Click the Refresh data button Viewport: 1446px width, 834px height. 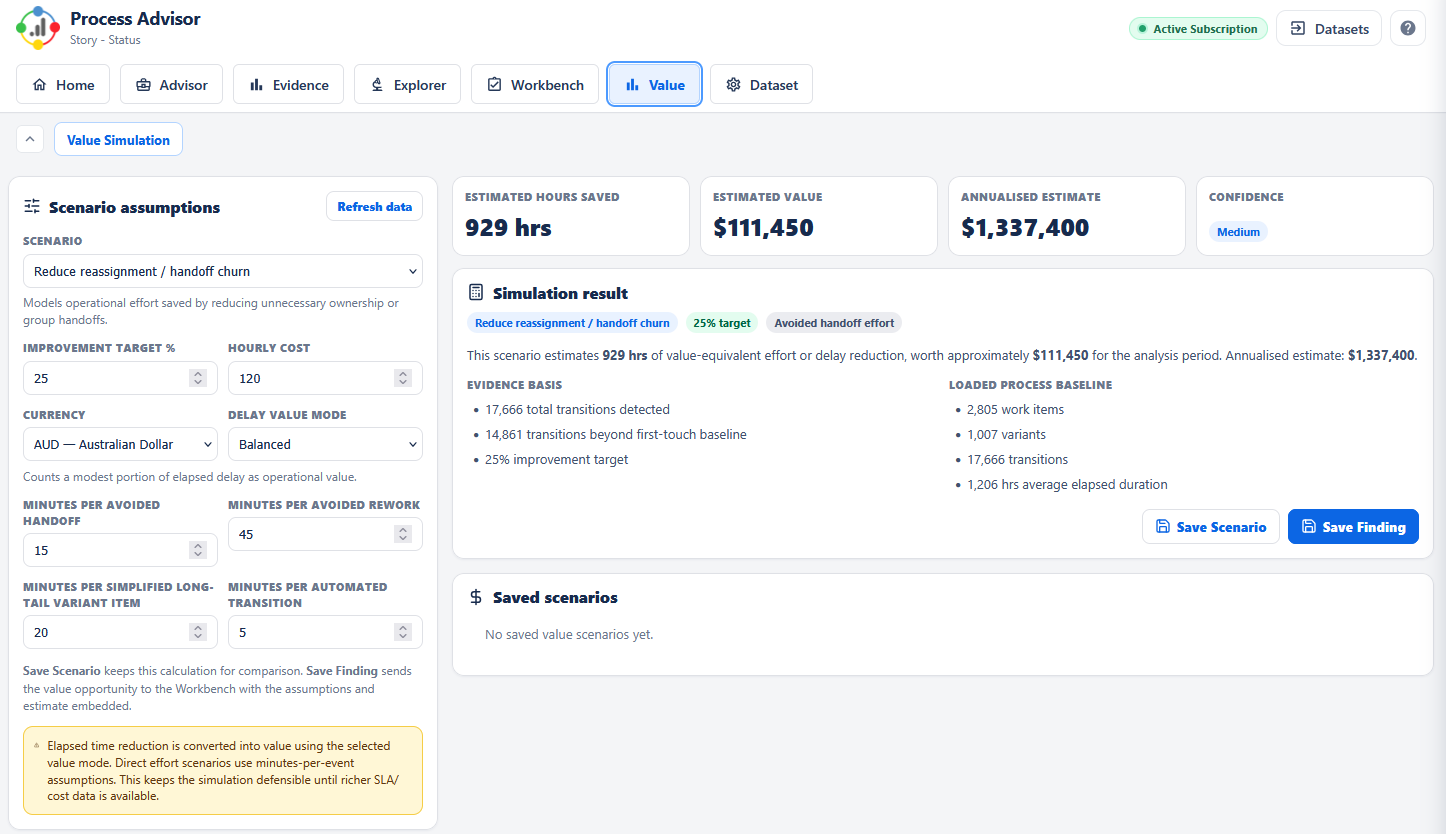[x=374, y=207]
